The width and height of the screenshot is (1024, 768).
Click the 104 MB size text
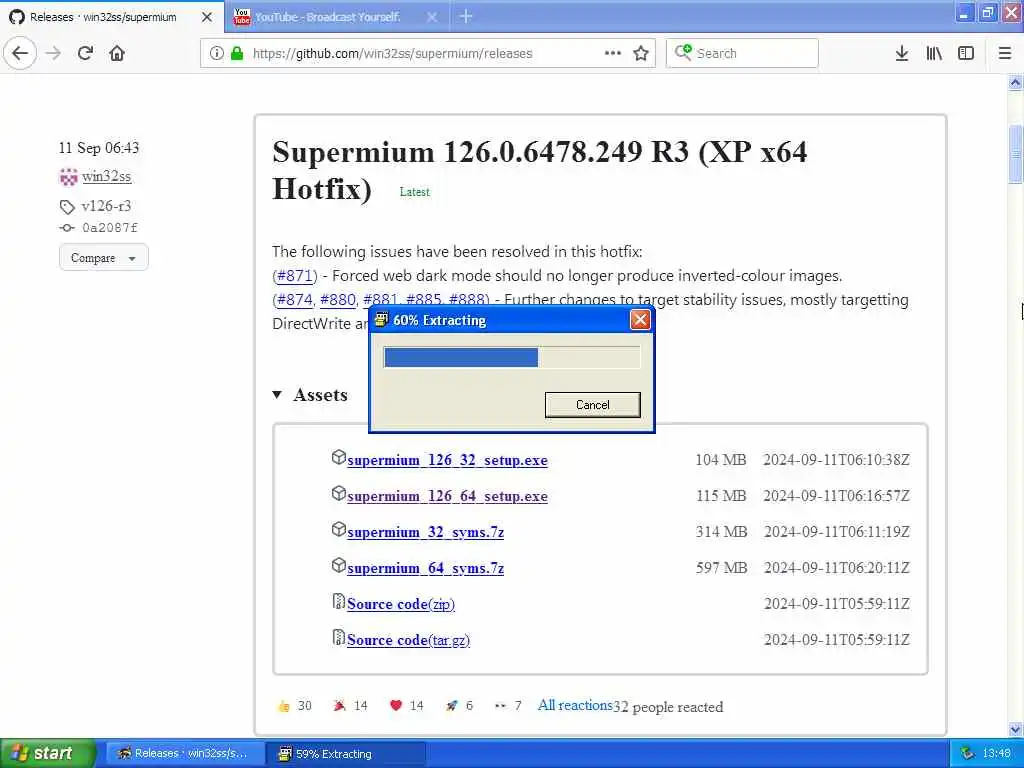click(x=720, y=460)
